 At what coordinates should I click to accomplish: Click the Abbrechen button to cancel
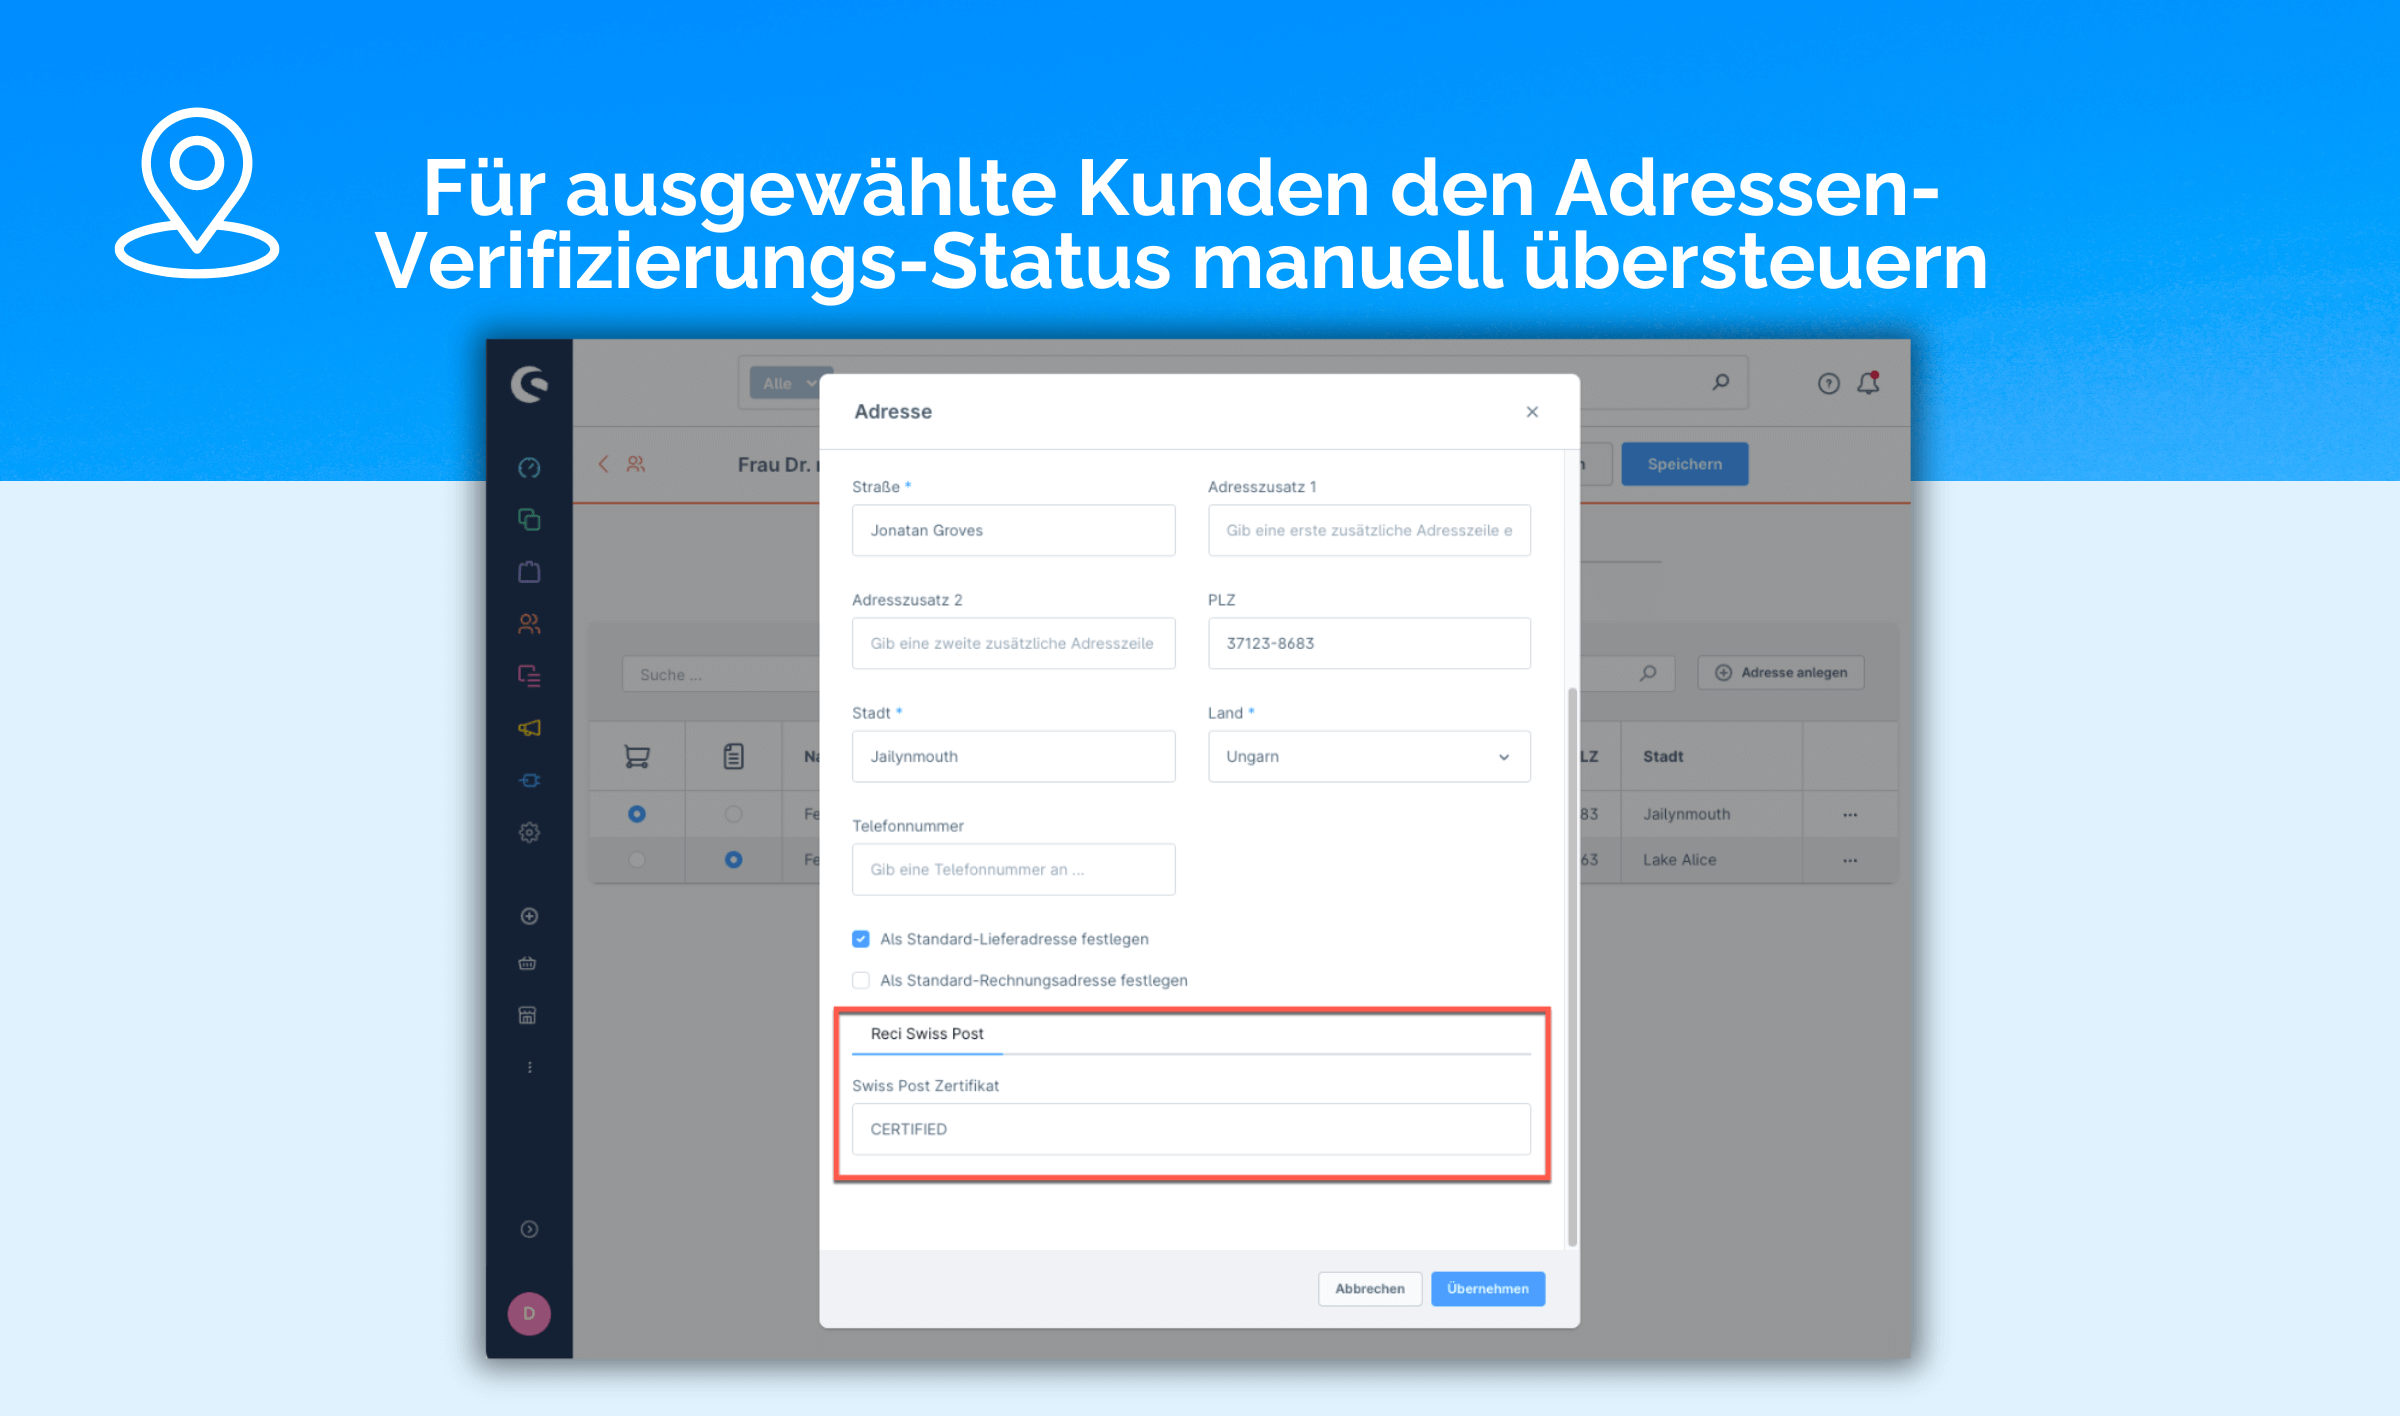pos(1369,1288)
